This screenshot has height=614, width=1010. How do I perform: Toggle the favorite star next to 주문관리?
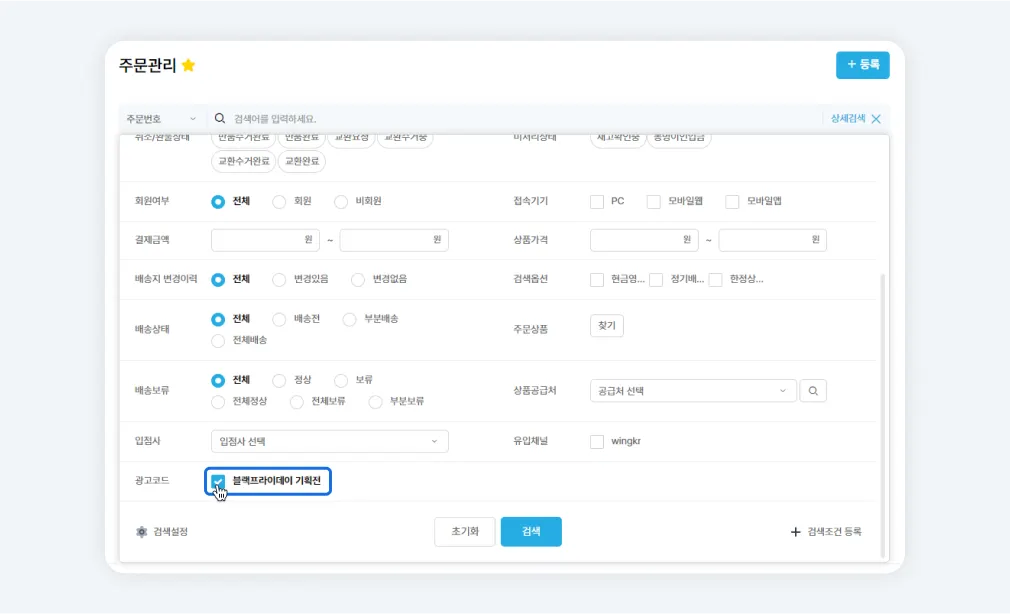[x=189, y=65]
